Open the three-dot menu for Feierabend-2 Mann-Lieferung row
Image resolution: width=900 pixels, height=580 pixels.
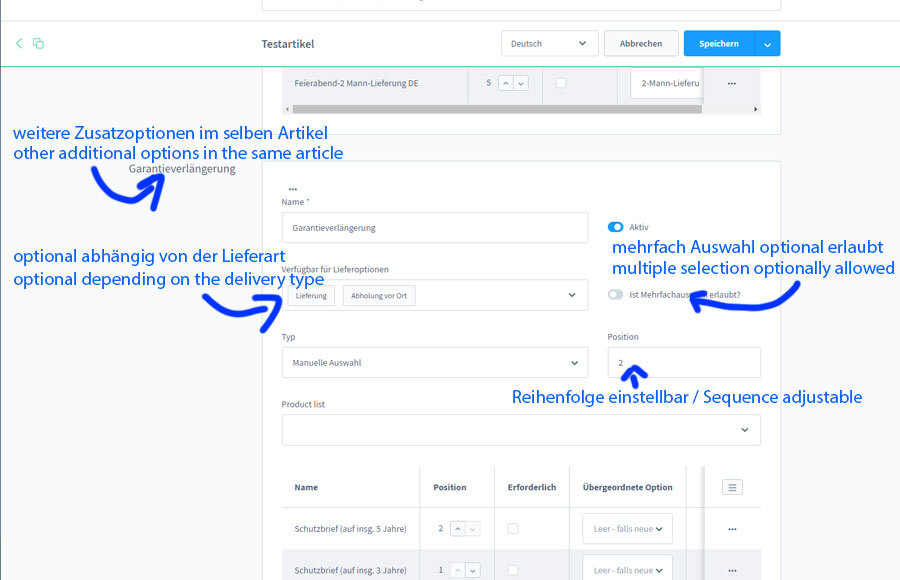point(732,83)
